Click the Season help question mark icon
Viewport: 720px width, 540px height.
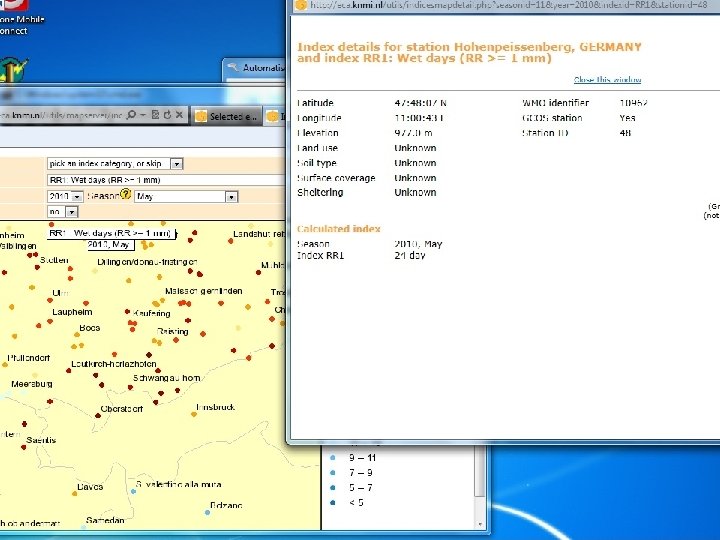pos(125,195)
